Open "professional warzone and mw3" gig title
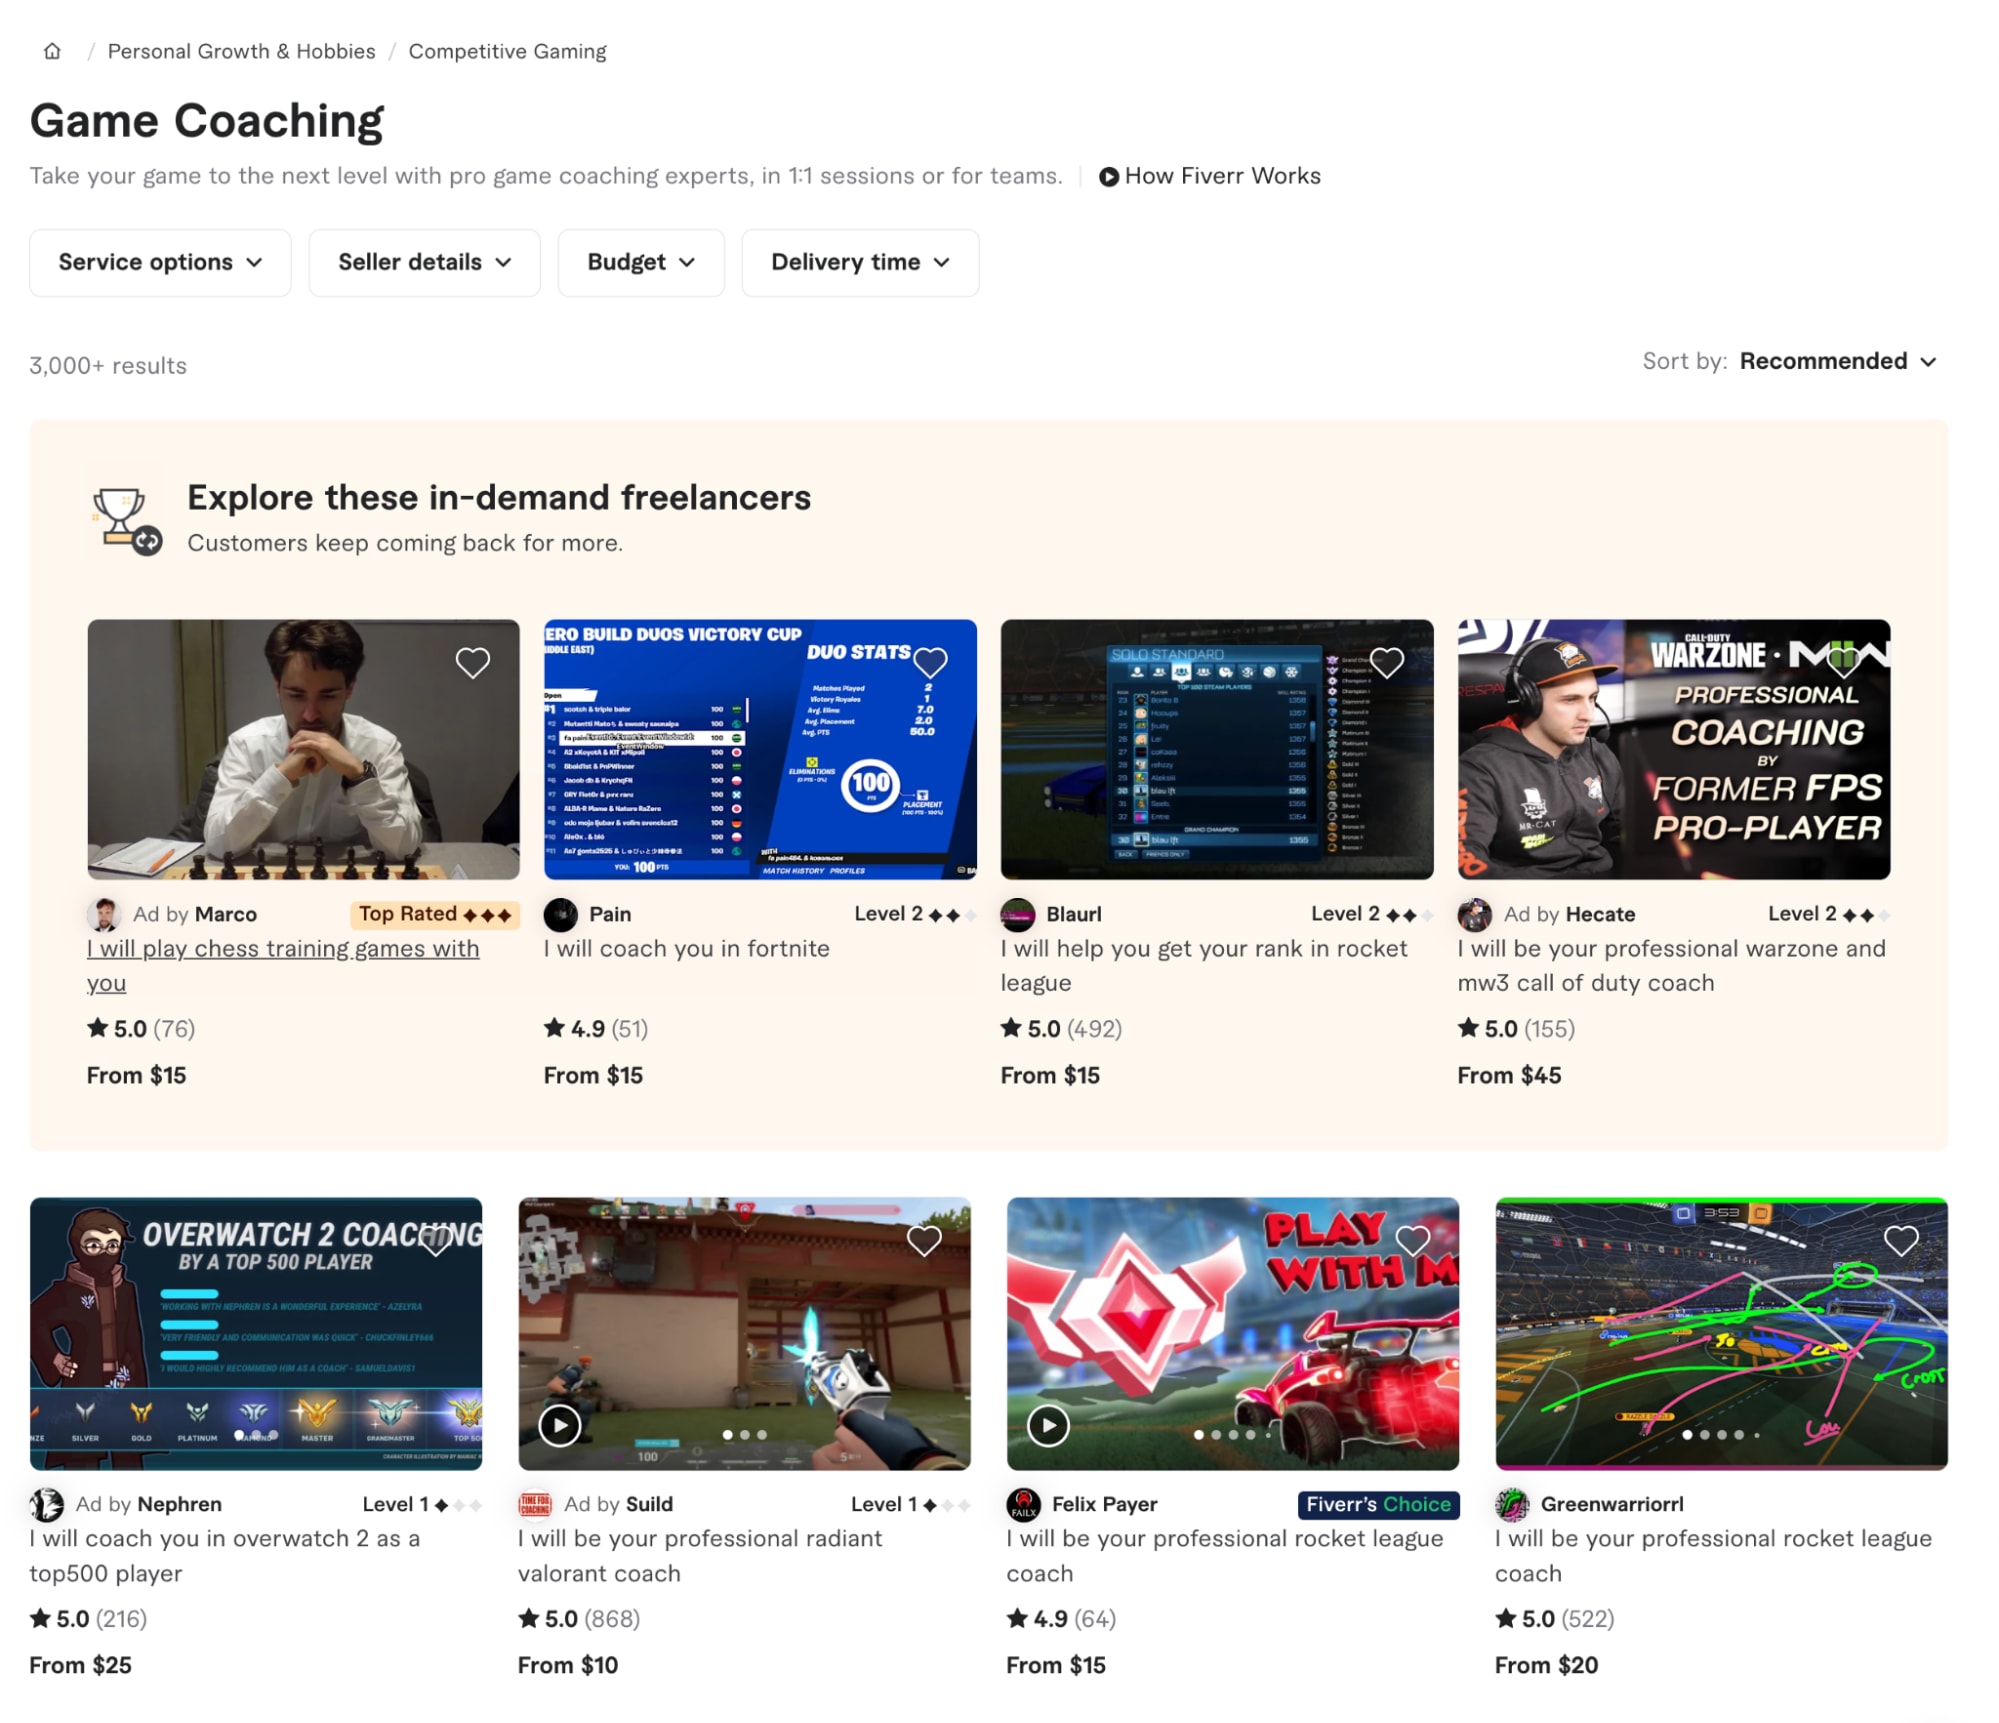Image resolution: width=1999 pixels, height=1723 pixels. (1671, 965)
